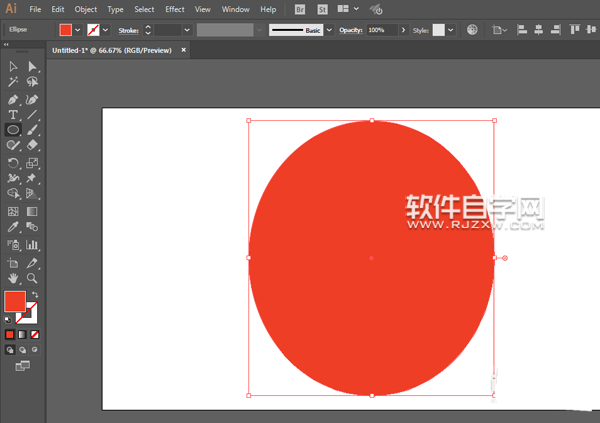The image size is (600, 423).
Task: Expand the Basic brush definition dropdown
Action: click(328, 30)
